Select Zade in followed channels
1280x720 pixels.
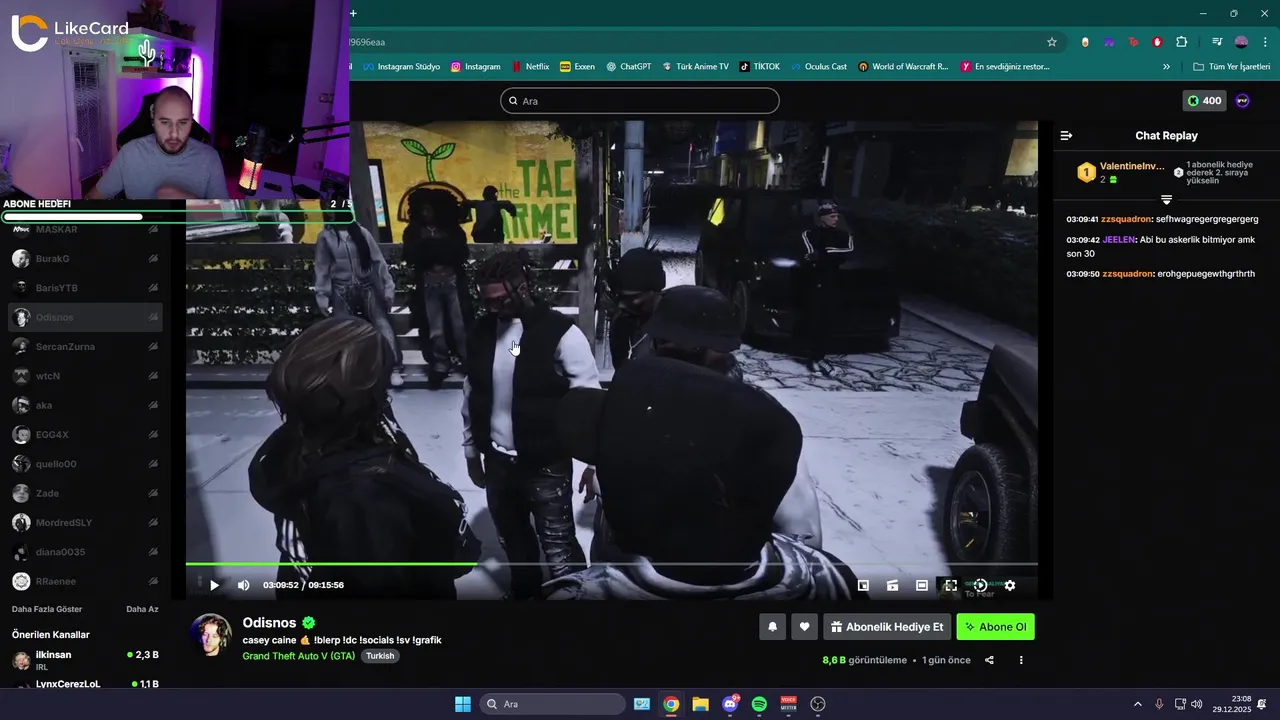[85, 493]
